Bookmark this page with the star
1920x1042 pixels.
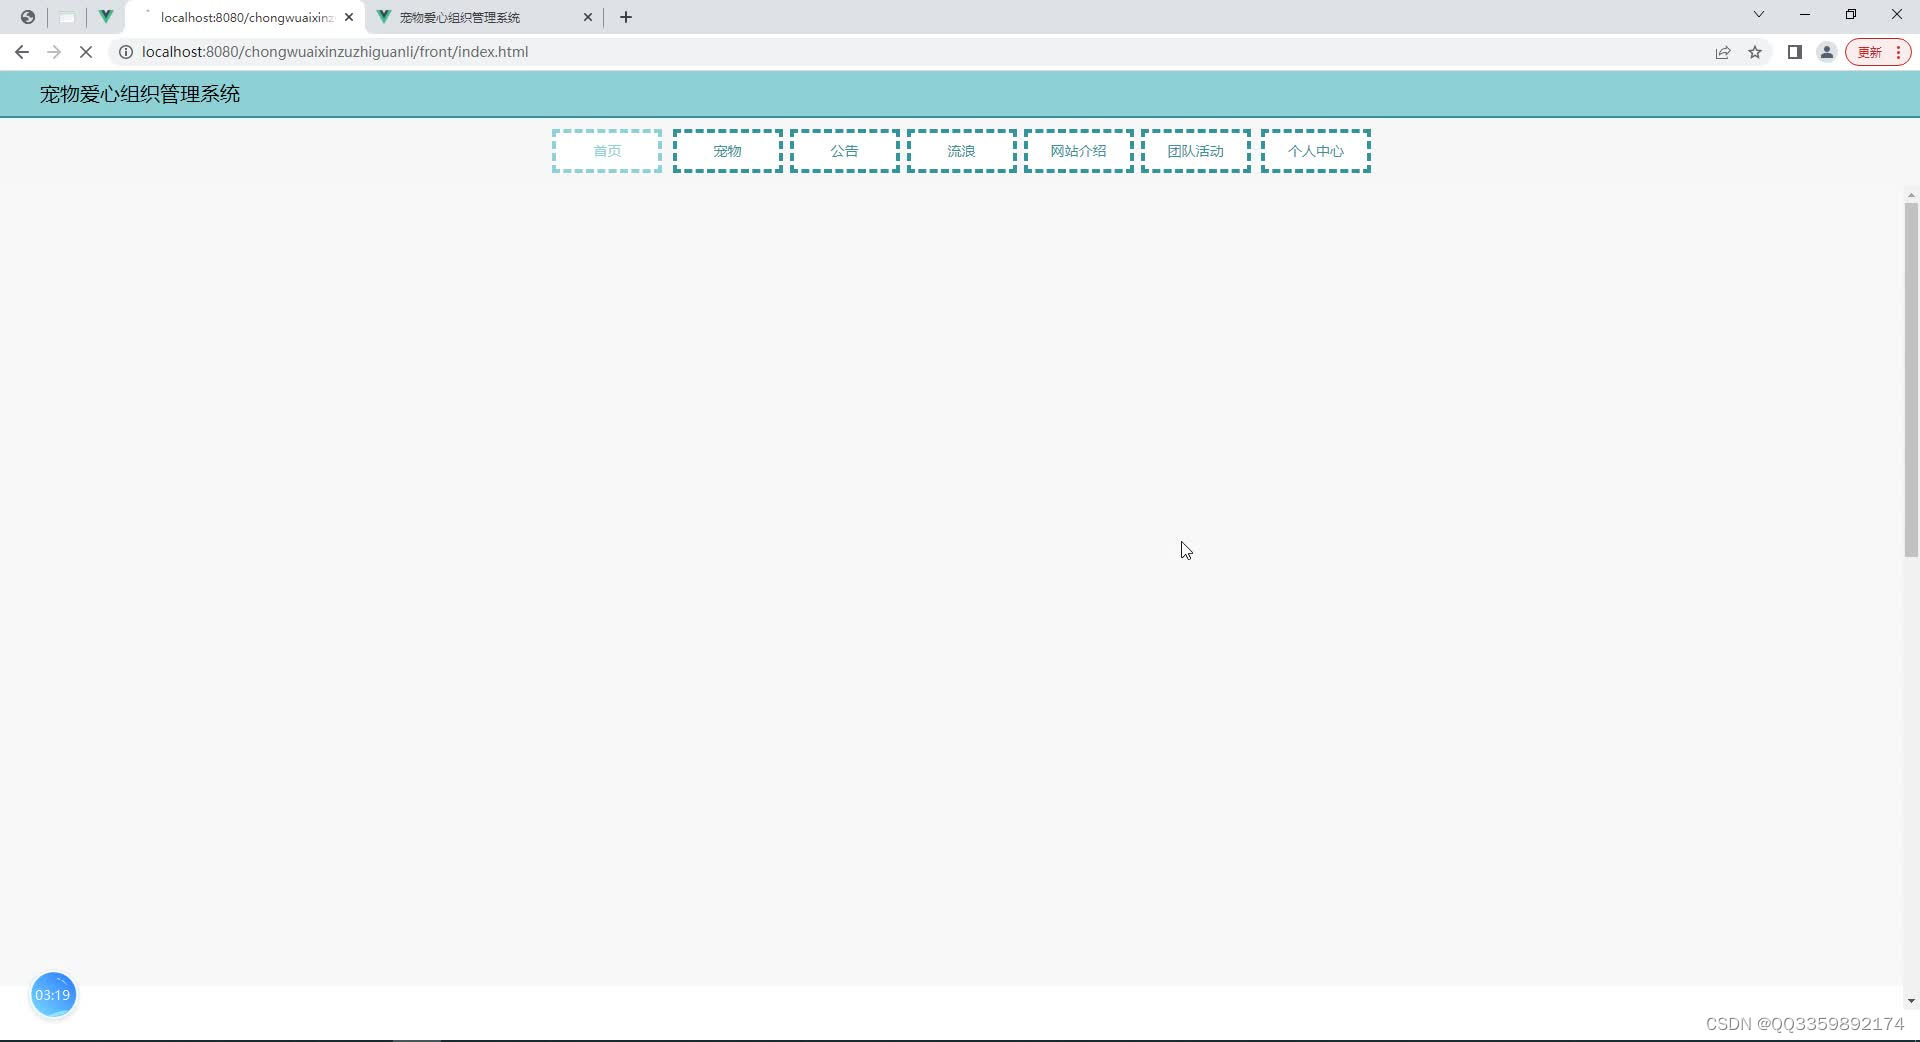point(1755,52)
